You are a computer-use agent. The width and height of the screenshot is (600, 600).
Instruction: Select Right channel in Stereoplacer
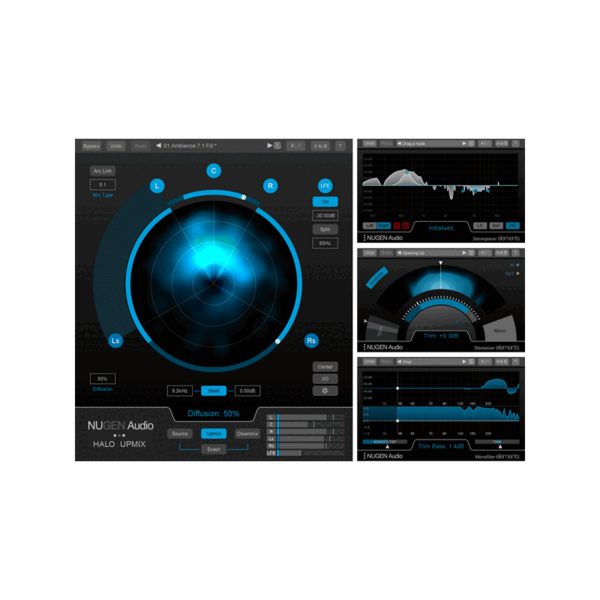tap(384, 226)
